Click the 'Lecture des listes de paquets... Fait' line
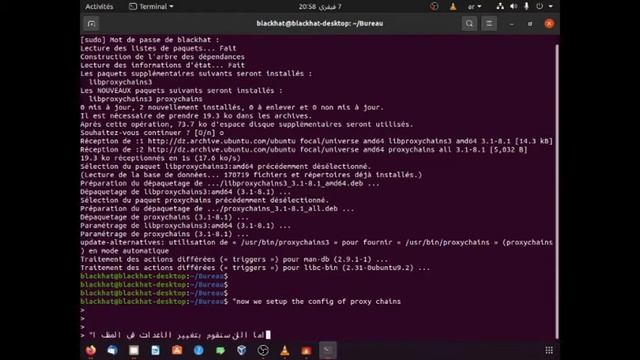The image size is (640, 360). pyautogui.click(x=158, y=48)
